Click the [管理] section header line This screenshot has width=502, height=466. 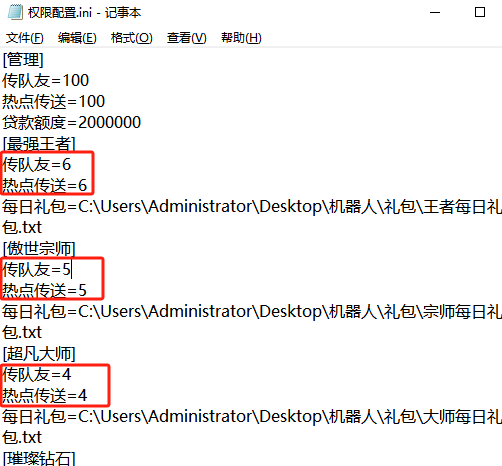pyautogui.click(x=23, y=60)
